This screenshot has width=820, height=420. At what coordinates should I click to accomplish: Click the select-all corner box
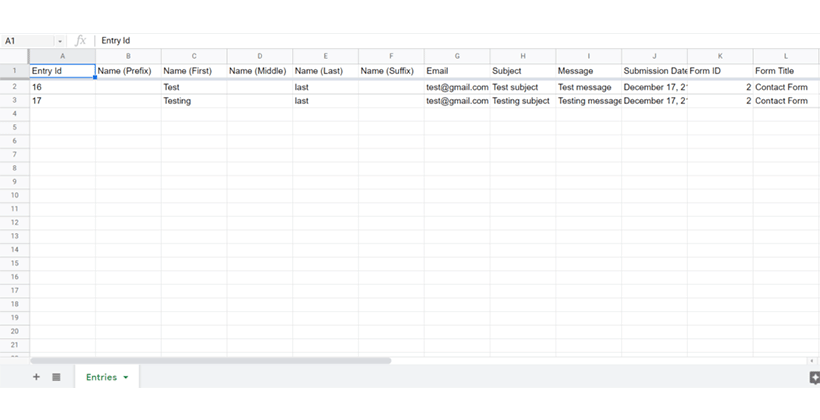click(x=15, y=56)
